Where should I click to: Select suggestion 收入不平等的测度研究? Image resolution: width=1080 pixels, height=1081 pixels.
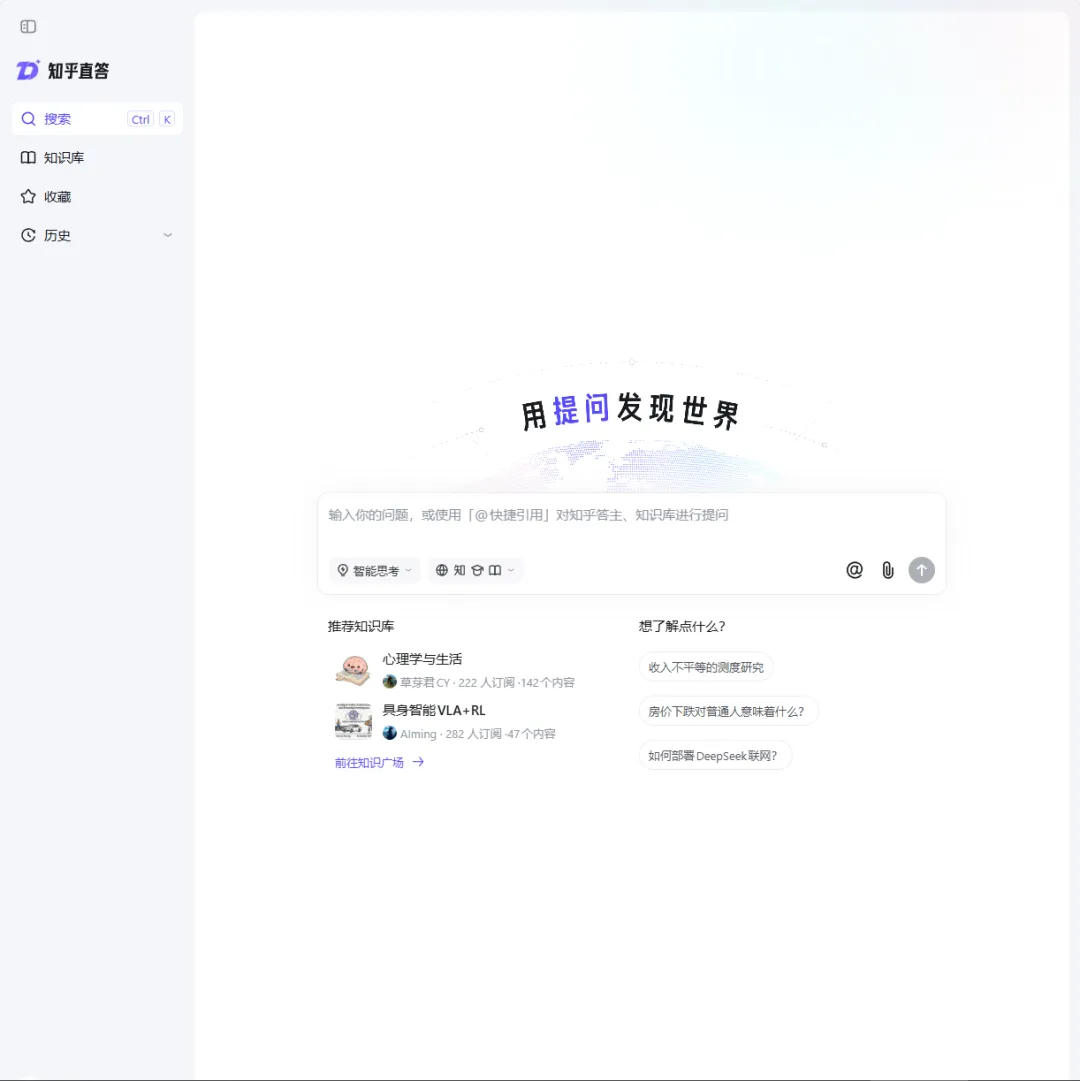pos(706,667)
